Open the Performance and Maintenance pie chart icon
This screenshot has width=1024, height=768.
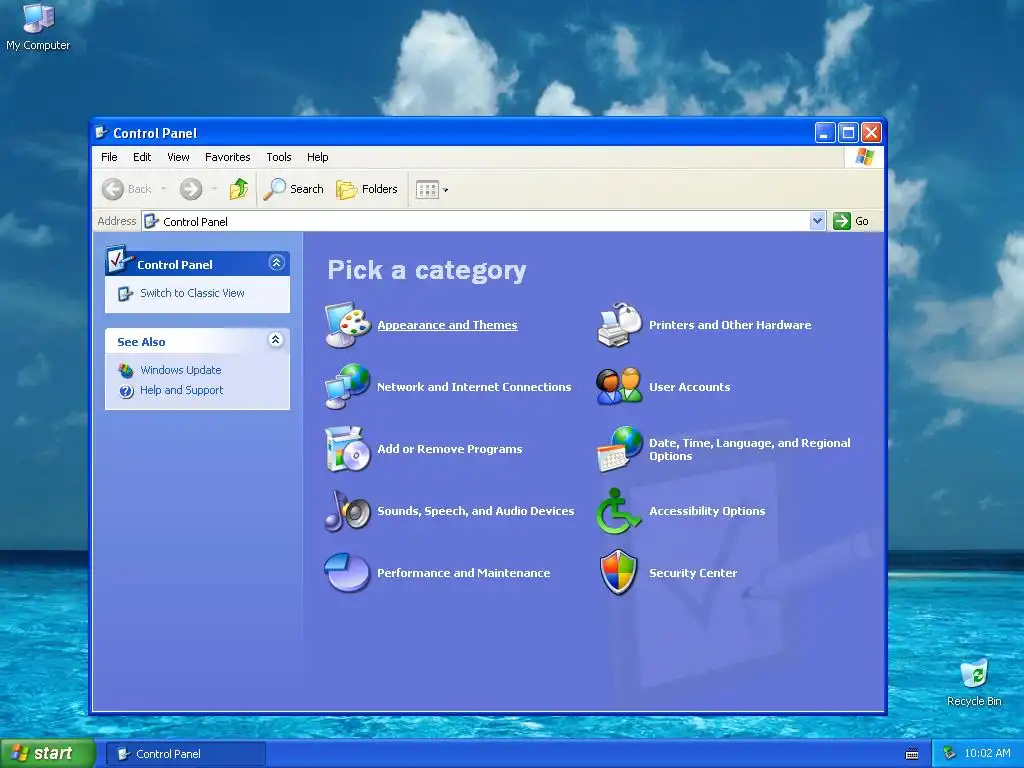(347, 572)
